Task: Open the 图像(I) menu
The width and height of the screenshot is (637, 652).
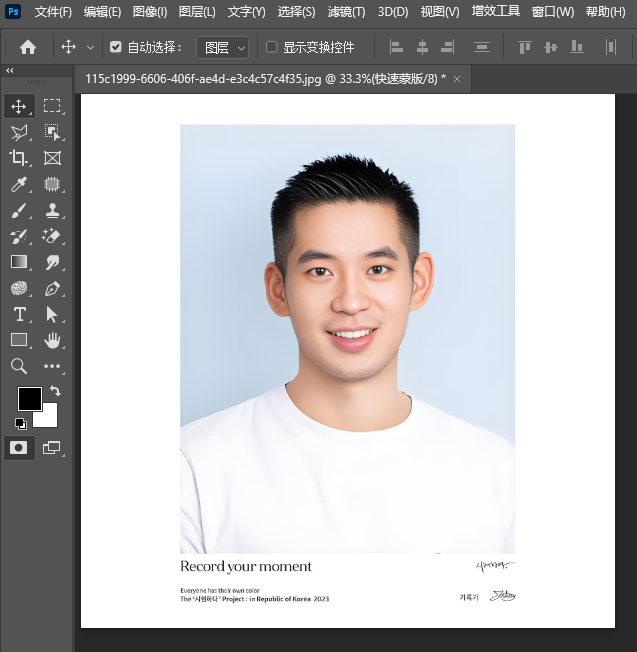Action: [150, 12]
